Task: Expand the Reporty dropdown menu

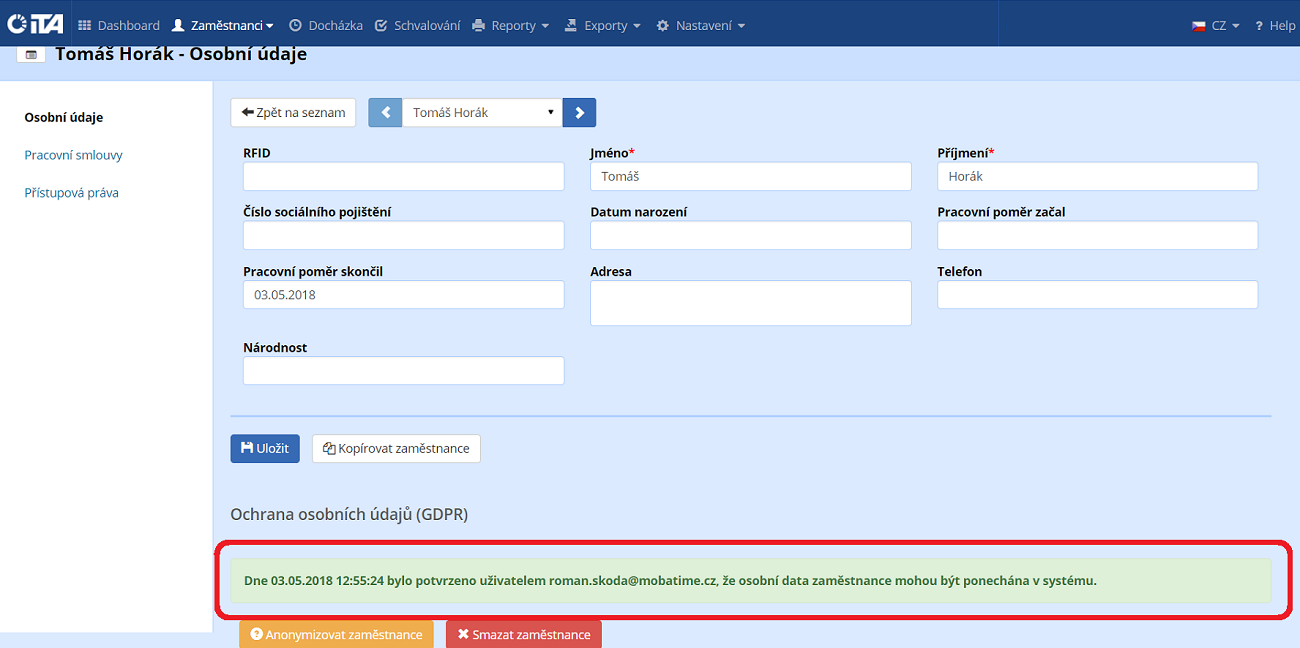Action: coord(511,26)
